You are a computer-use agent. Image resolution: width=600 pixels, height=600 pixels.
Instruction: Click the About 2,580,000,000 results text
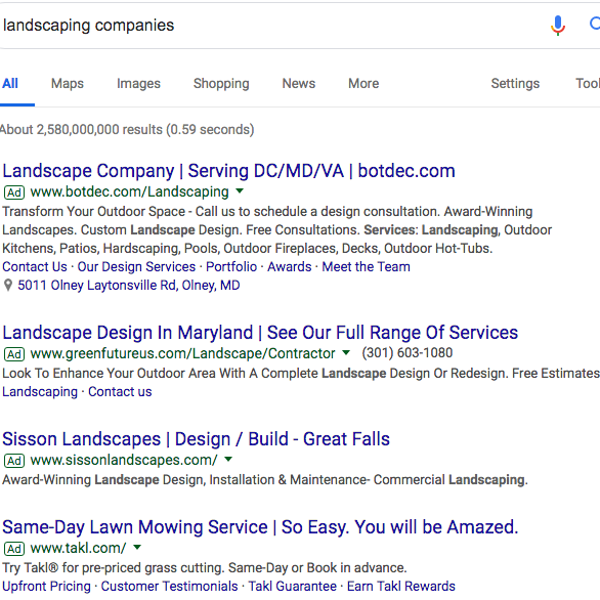(x=127, y=130)
